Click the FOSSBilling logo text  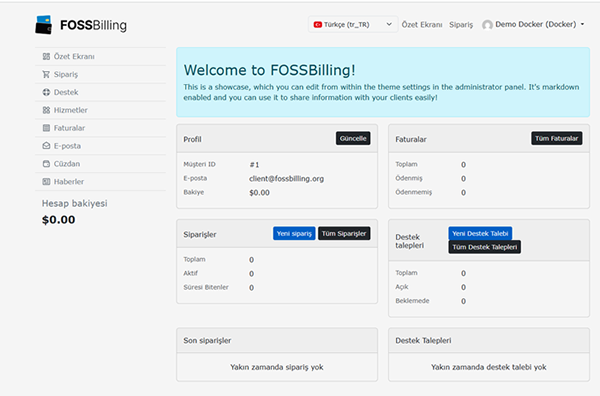(93, 25)
